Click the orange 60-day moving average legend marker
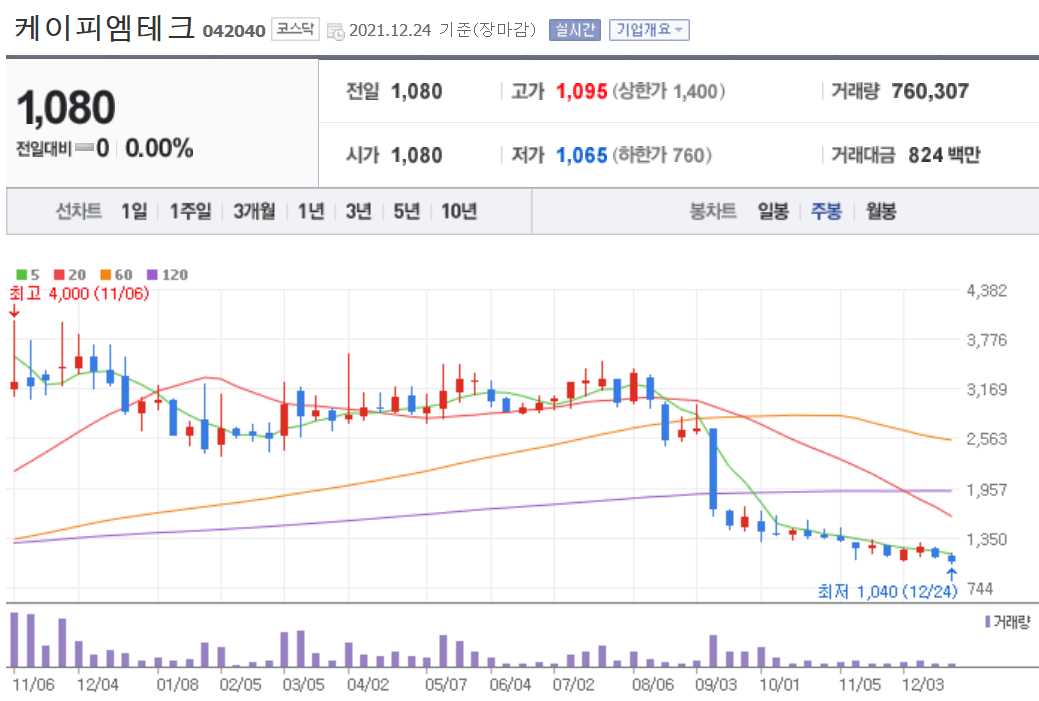Image resolution: width=1039 pixels, height=701 pixels. click(104, 274)
